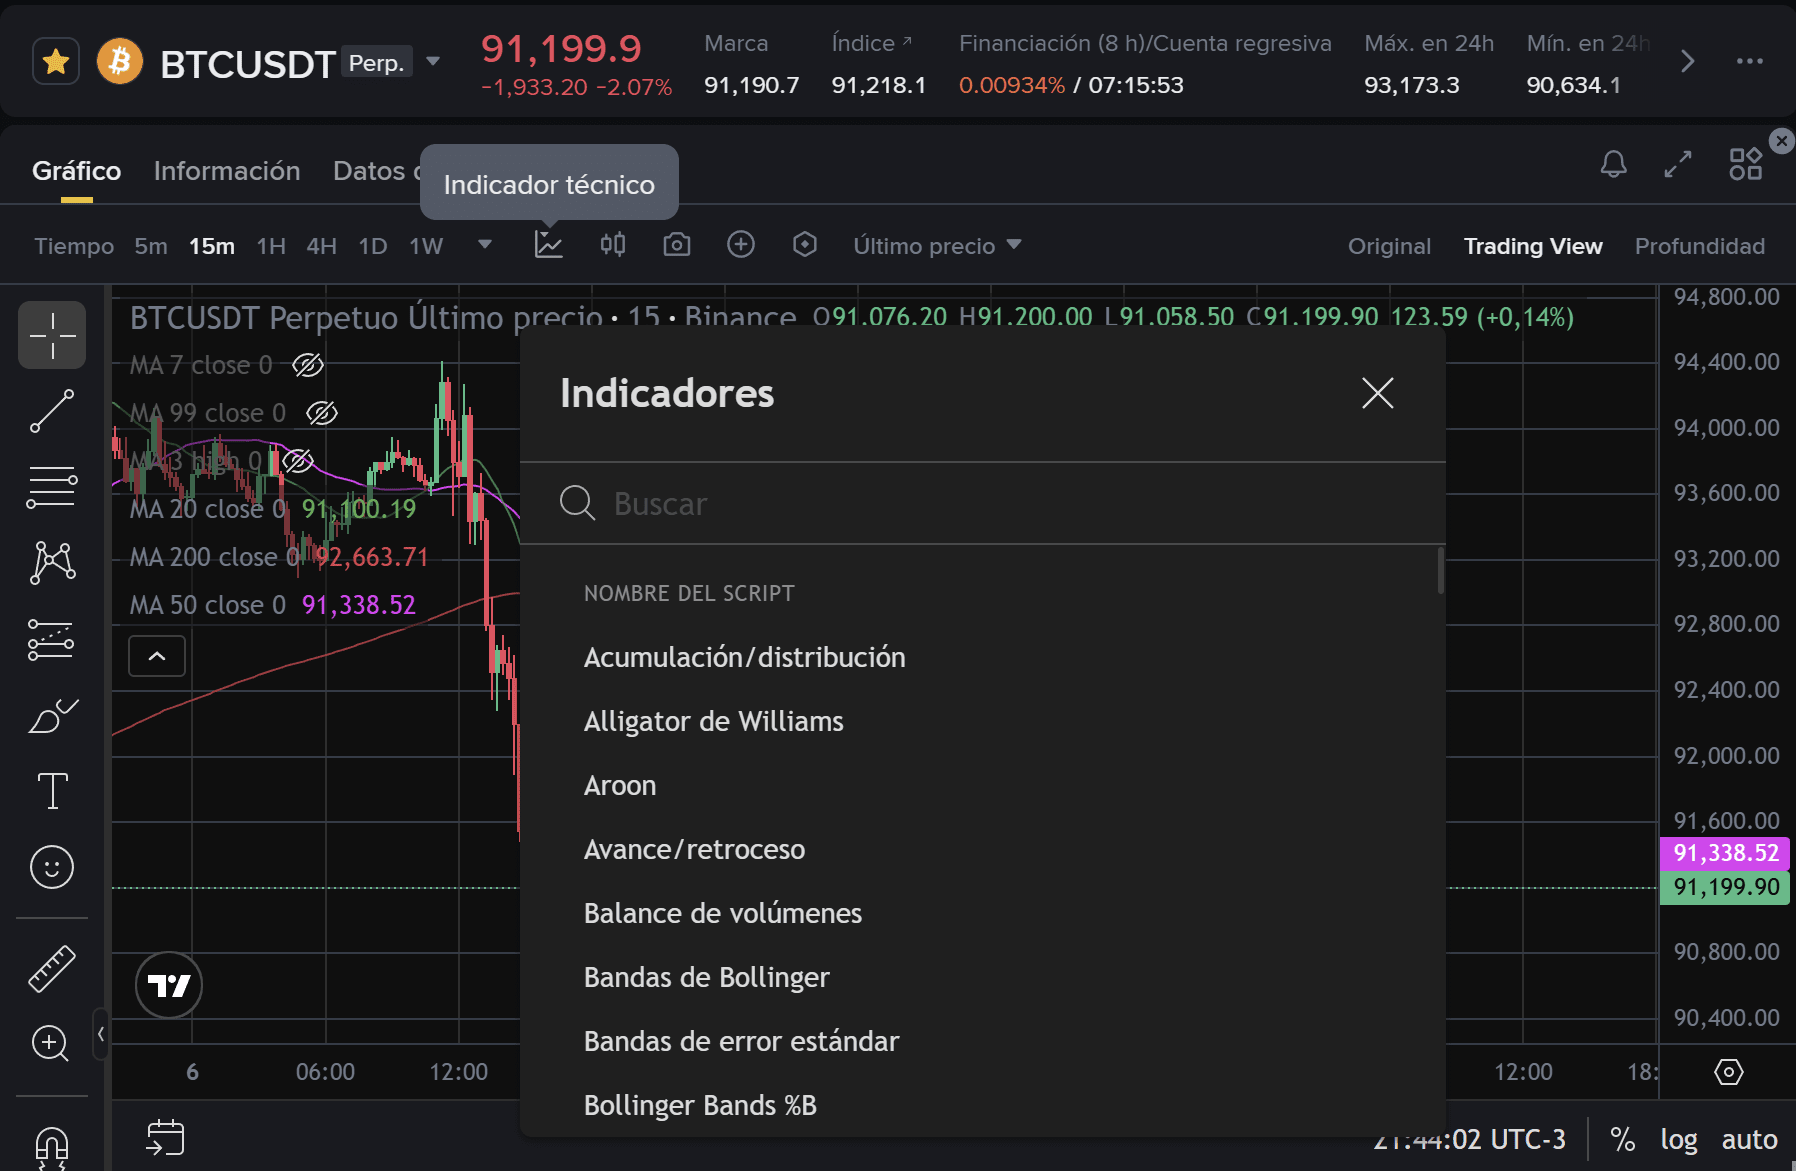Collapse the indicator legend list
Image resolution: width=1796 pixels, height=1171 pixels.
157,656
